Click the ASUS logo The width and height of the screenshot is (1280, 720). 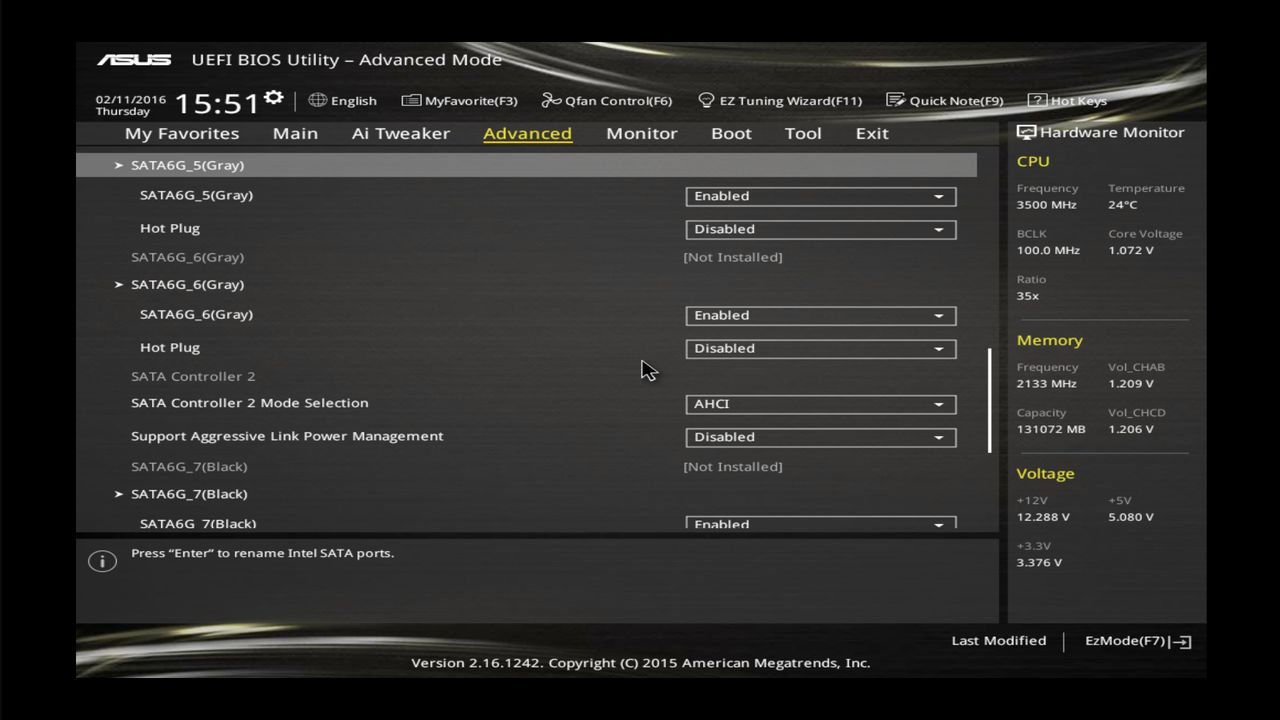134,60
